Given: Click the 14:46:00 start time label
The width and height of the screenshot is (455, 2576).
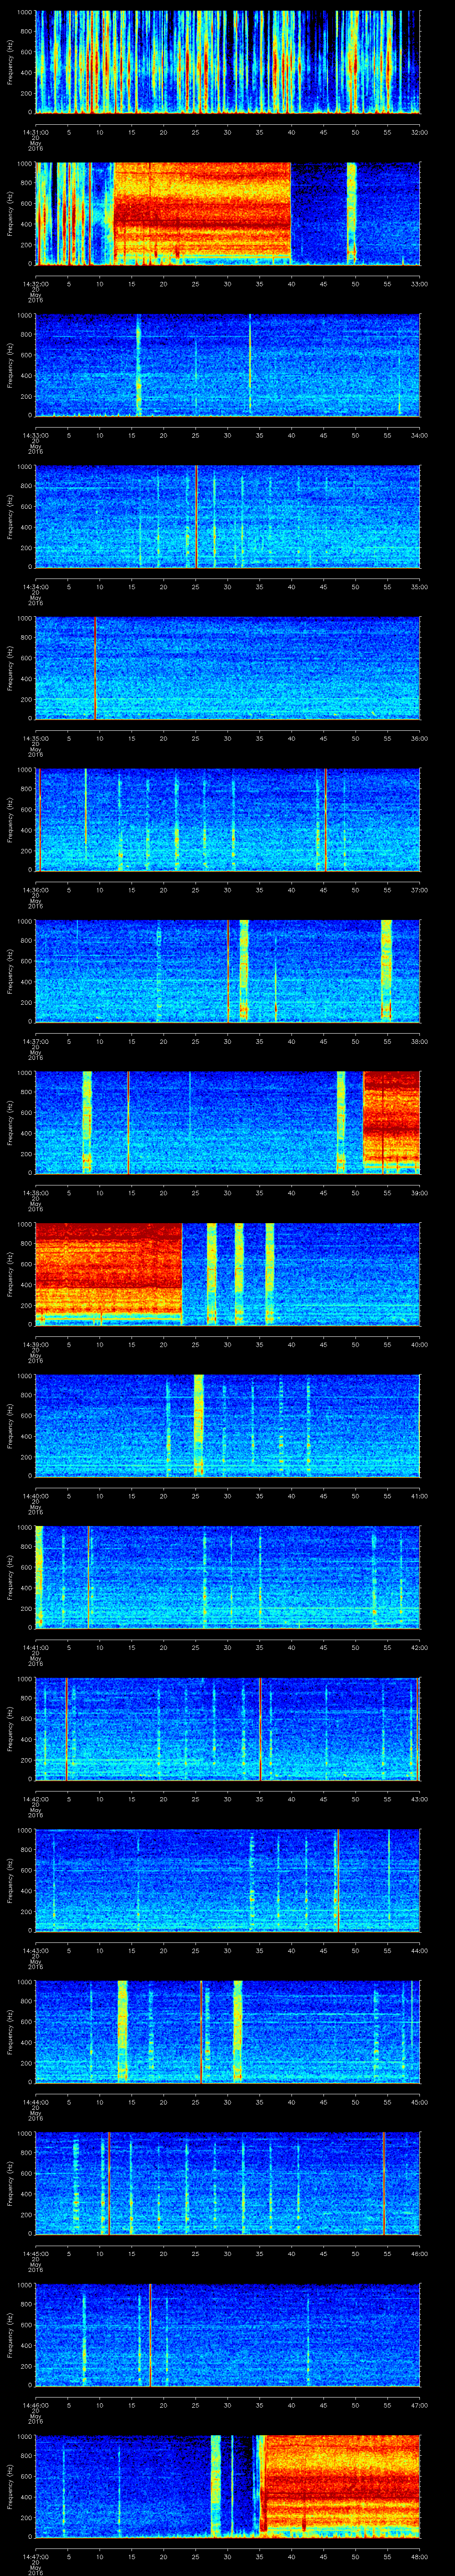Looking at the screenshot, I should pyautogui.click(x=35, y=2405).
